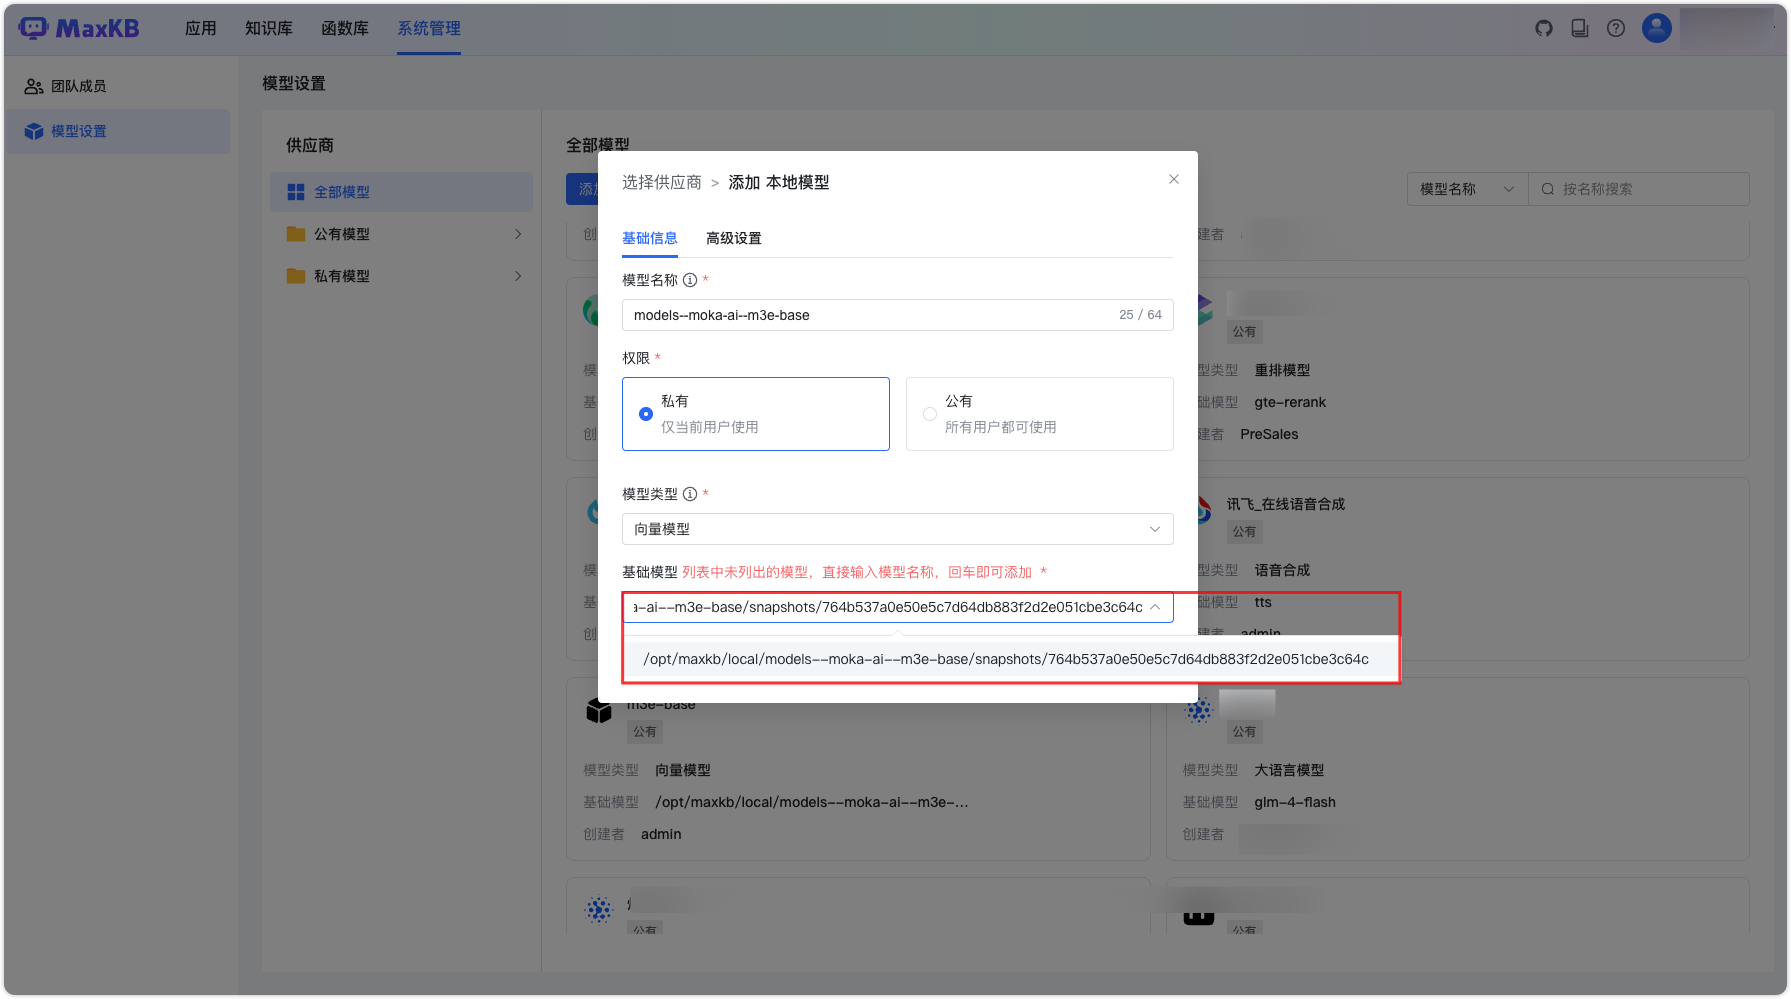
Task: Select 全部模型 in the supplier list
Action: [401, 192]
